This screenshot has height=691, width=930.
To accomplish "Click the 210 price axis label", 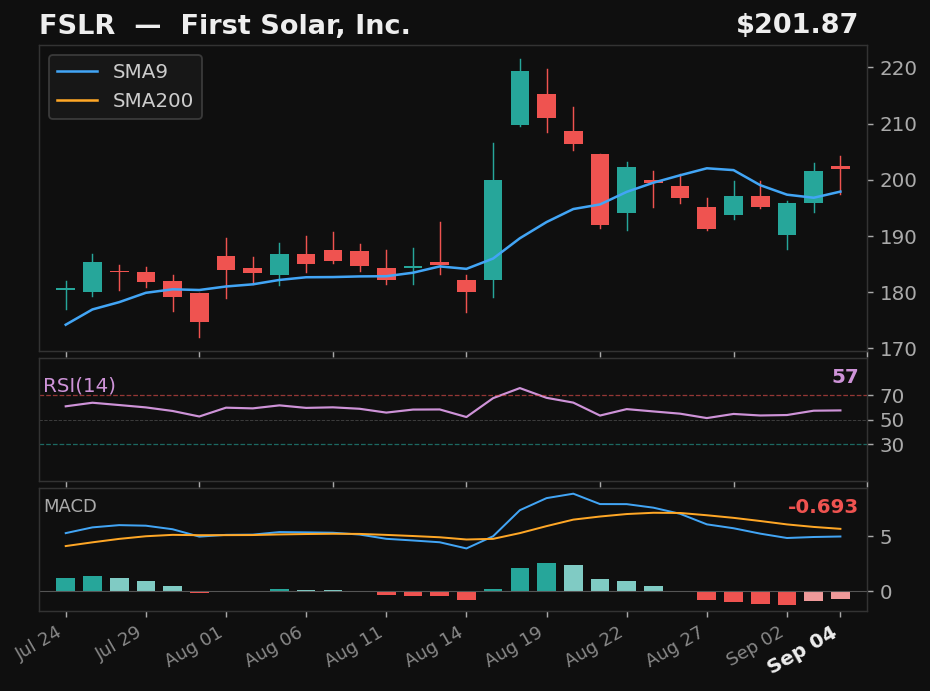I will pos(898,125).
